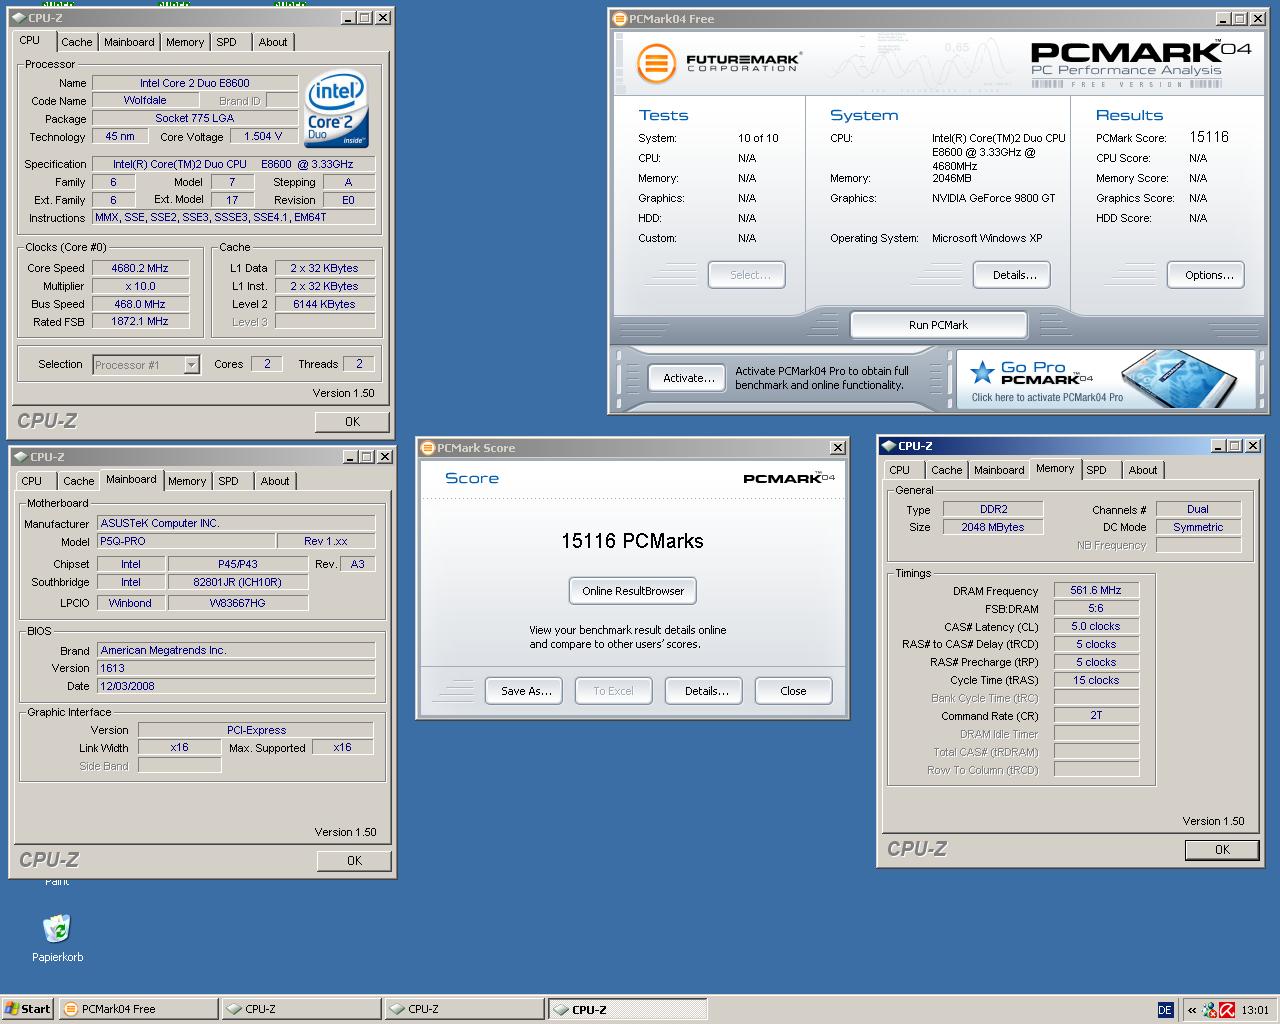The height and width of the screenshot is (1024, 1280).
Task: Select the third CPU-Z taskbar button
Action: click(627, 1009)
